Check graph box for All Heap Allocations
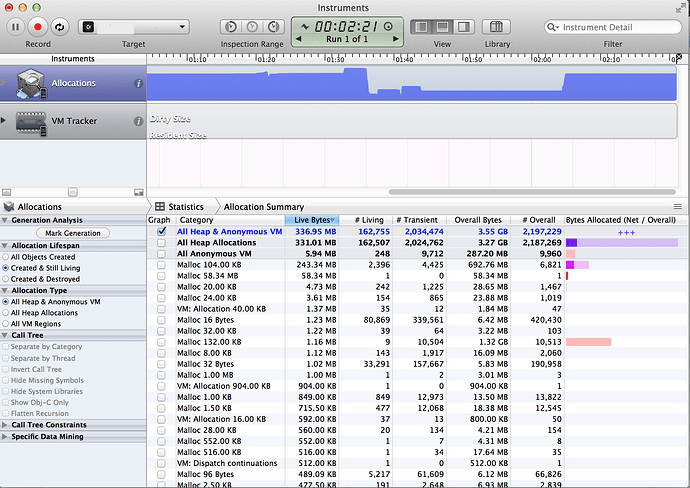690x488 pixels. pos(161,243)
